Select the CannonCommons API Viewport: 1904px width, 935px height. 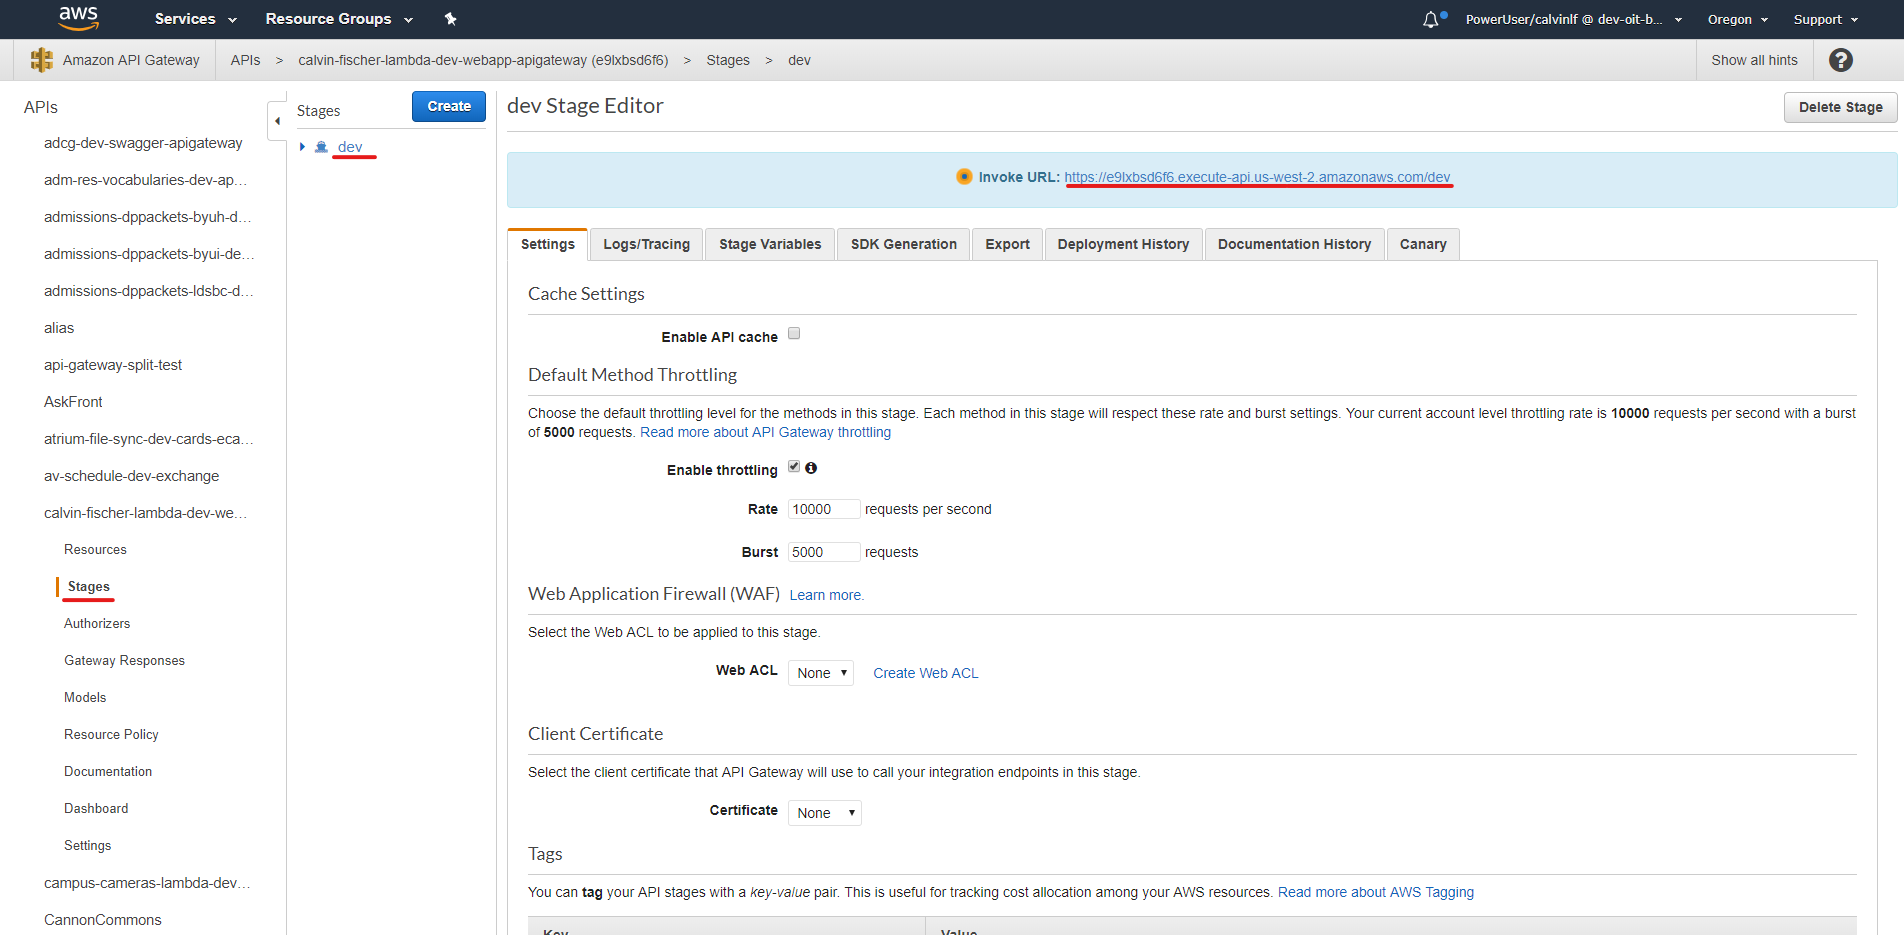click(x=102, y=920)
